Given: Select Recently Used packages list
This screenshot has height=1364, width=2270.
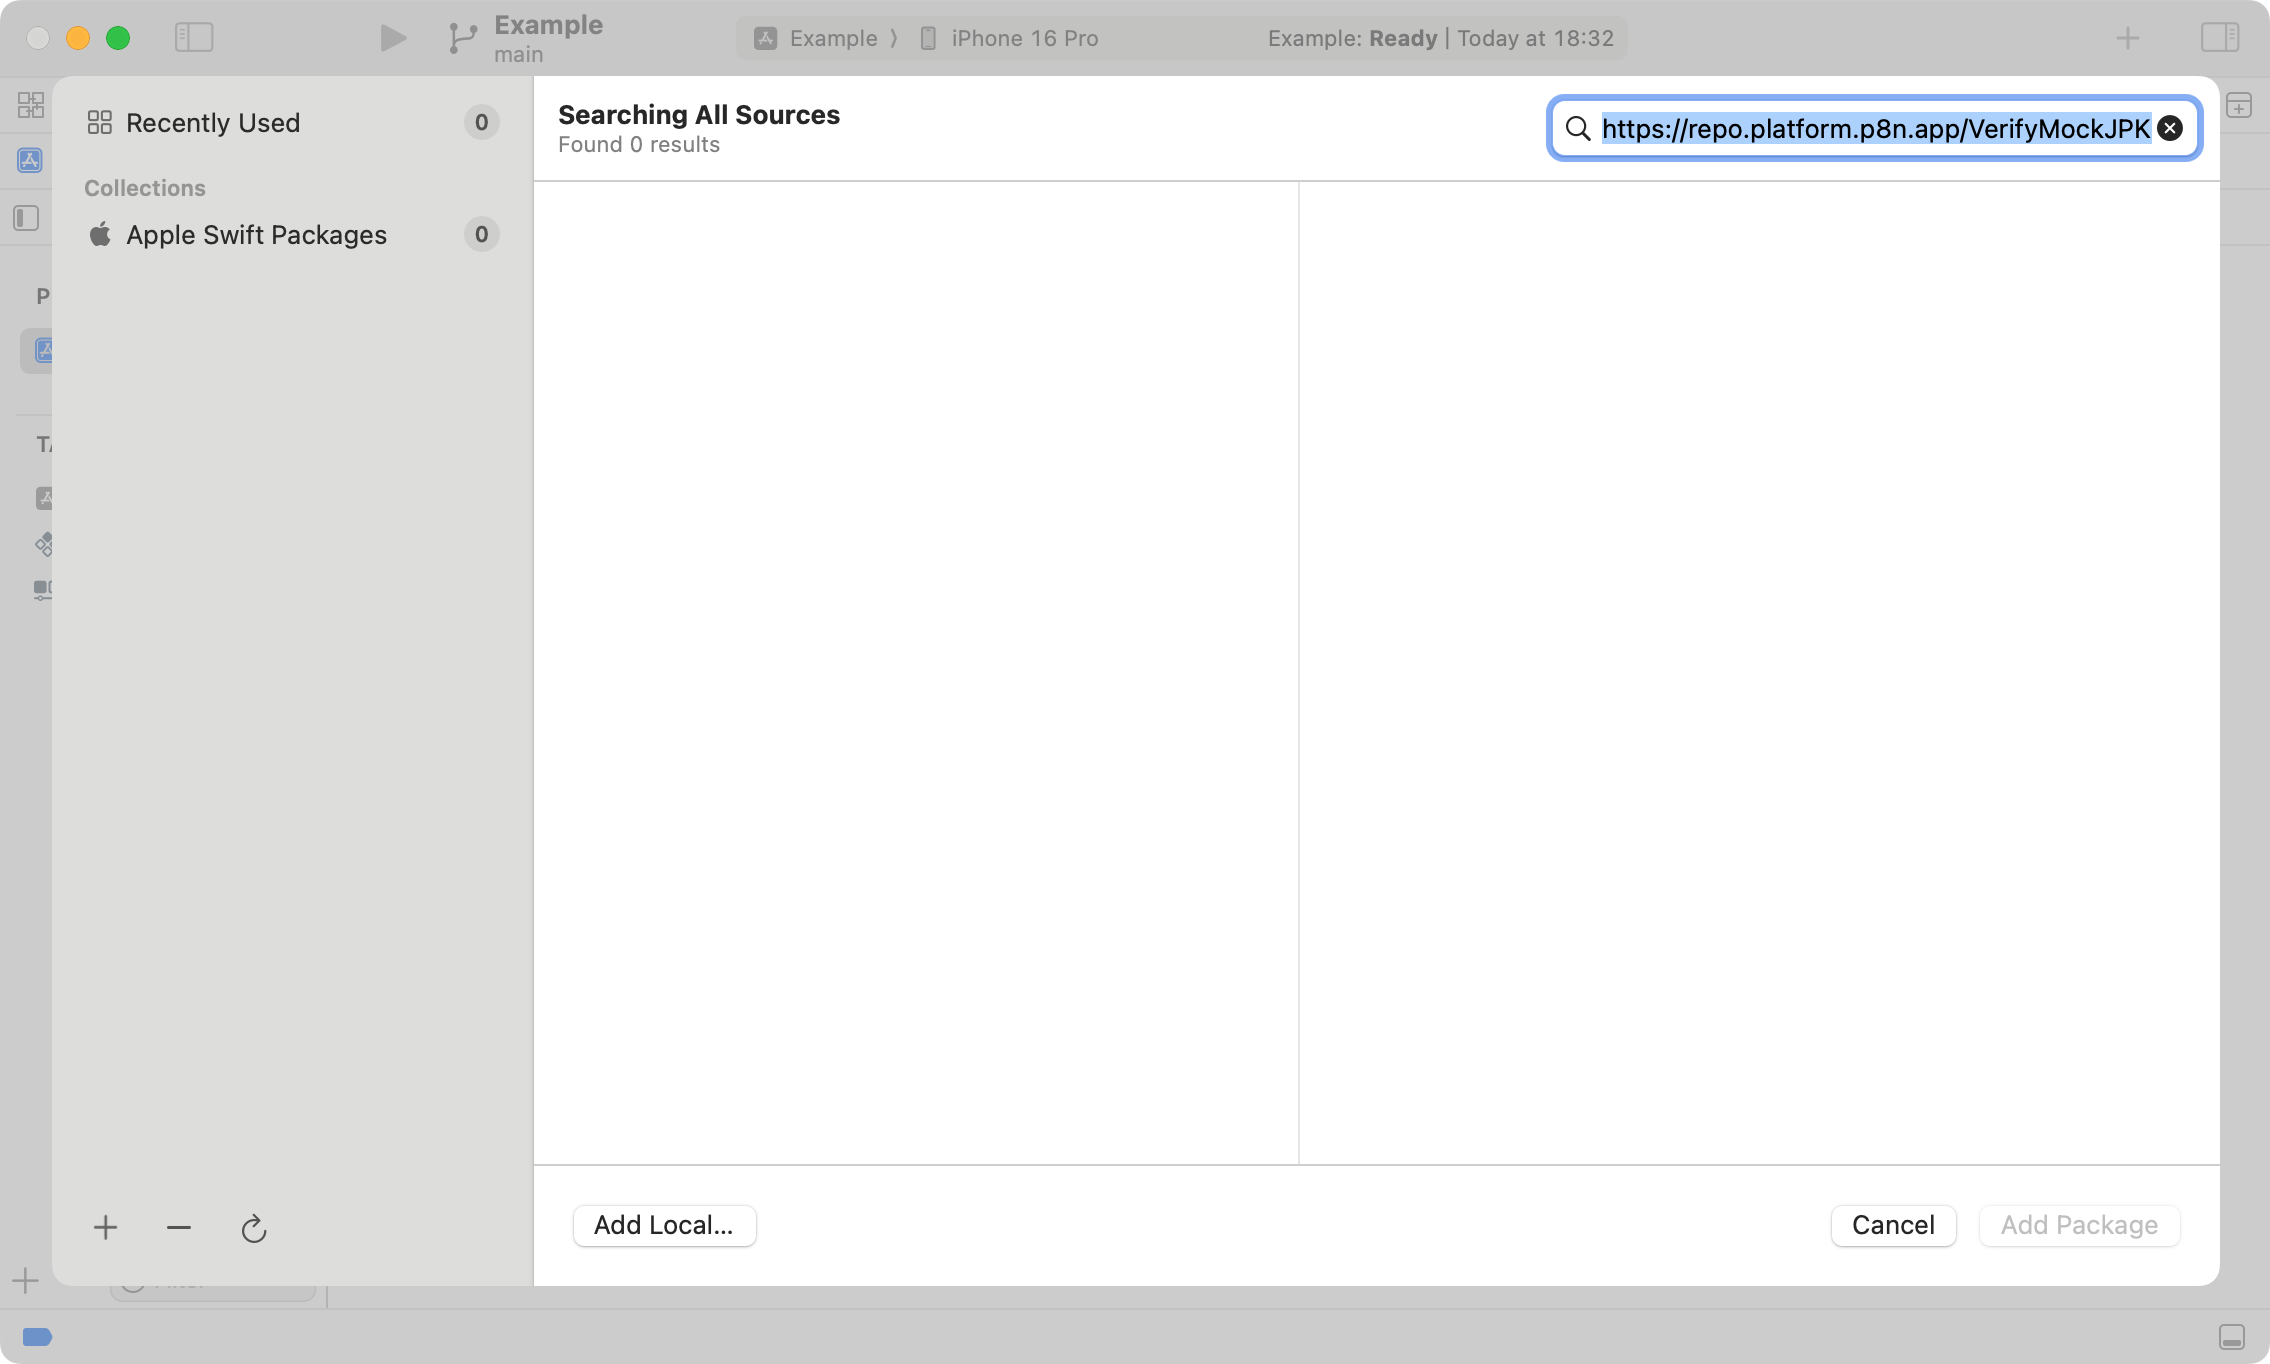Looking at the screenshot, I should click(213, 123).
